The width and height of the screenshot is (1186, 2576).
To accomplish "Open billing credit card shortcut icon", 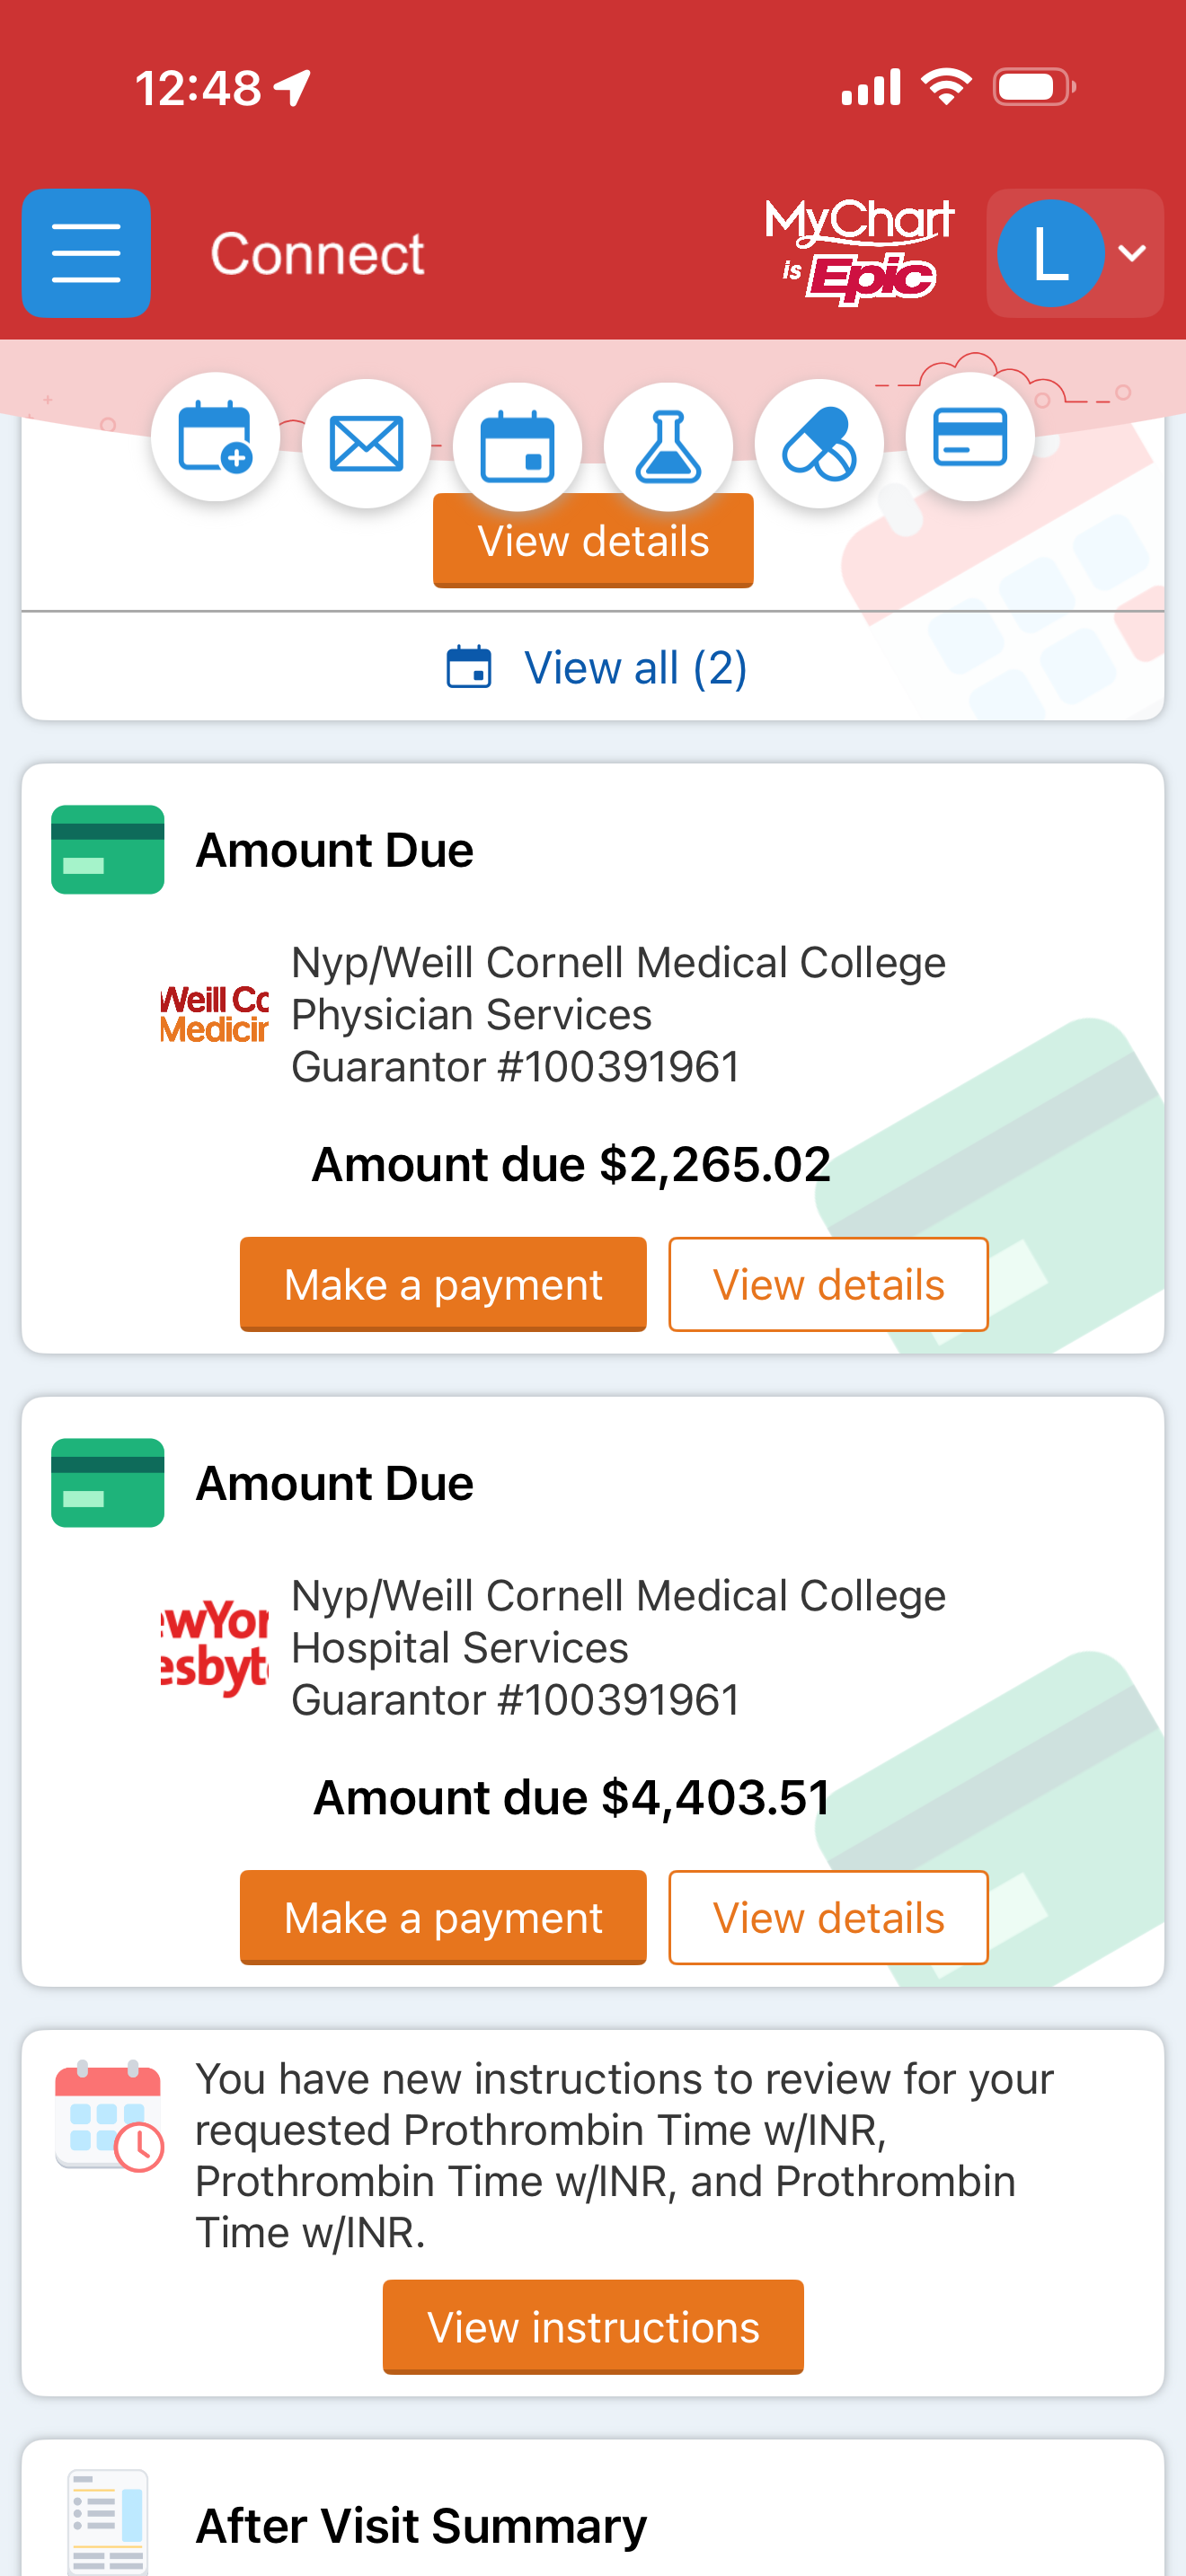I will pyautogui.click(x=969, y=438).
